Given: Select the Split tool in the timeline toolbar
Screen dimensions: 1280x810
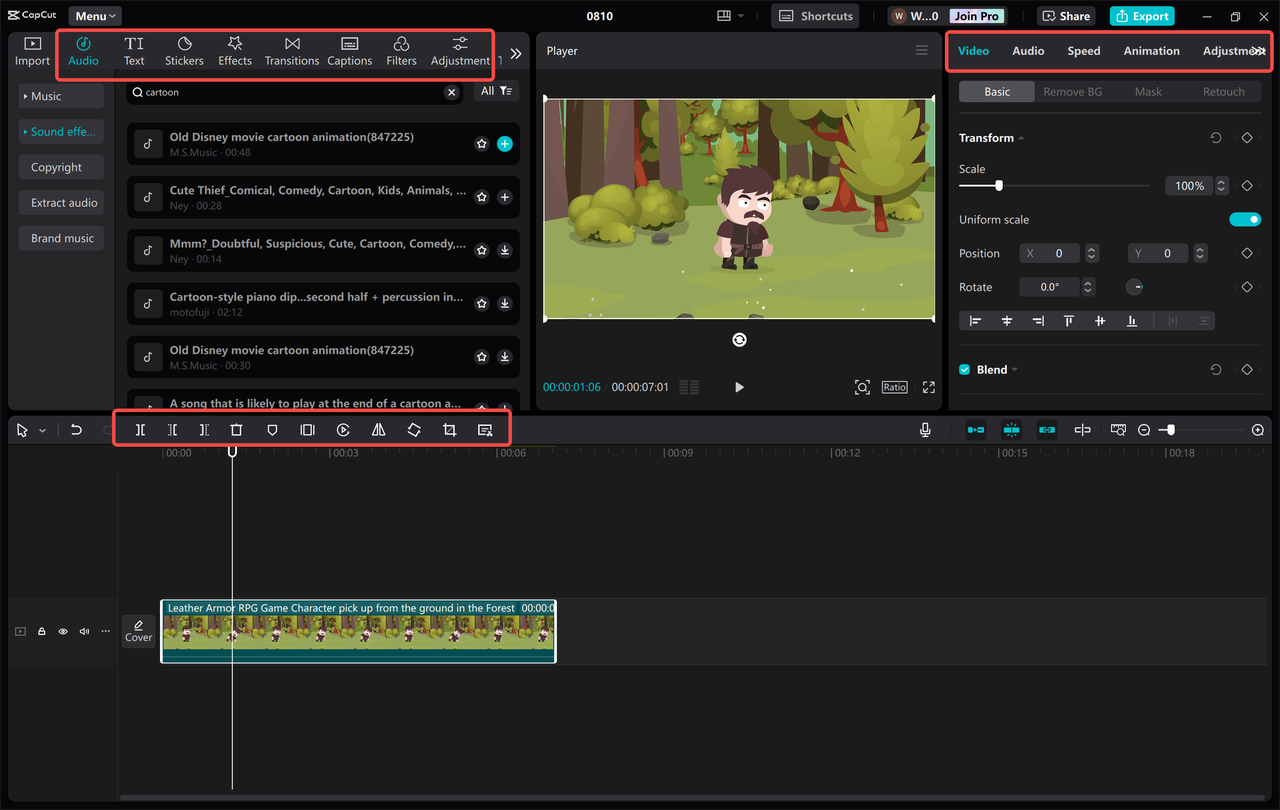Looking at the screenshot, I should tap(140, 429).
